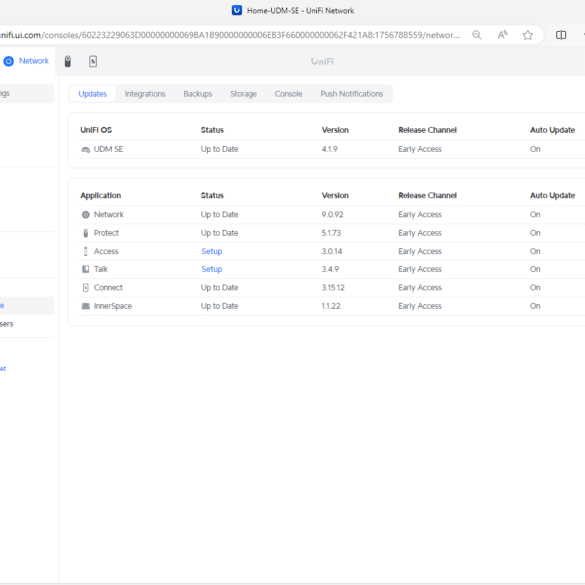Click Connect row Auto Update On value
585x585 pixels.
point(535,288)
